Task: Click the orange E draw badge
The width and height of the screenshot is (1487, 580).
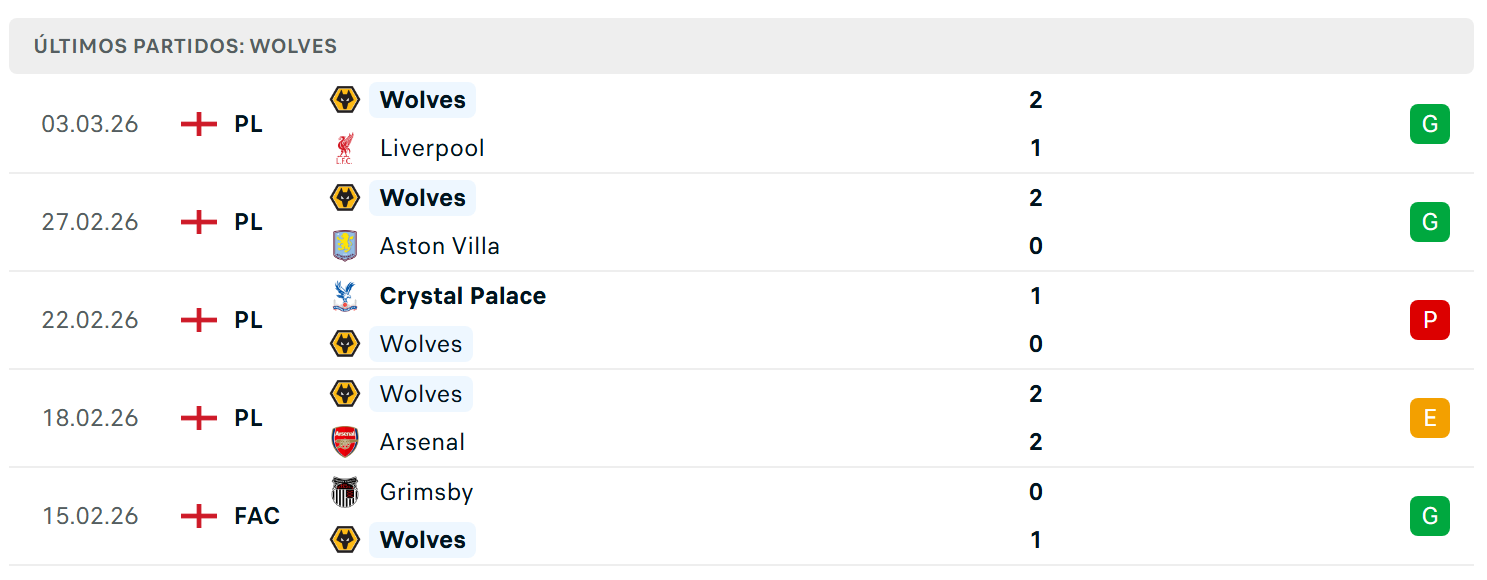Action: (x=1430, y=418)
